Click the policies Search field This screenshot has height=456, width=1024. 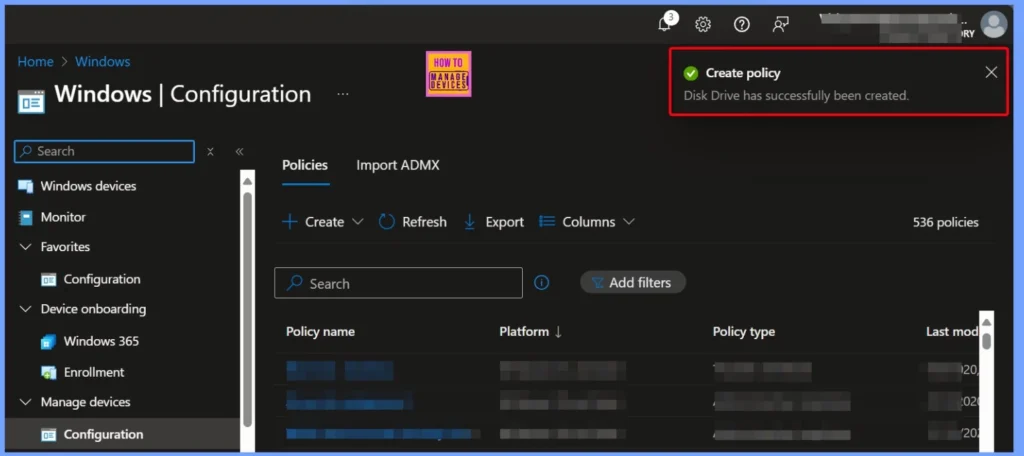tap(398, 283)
